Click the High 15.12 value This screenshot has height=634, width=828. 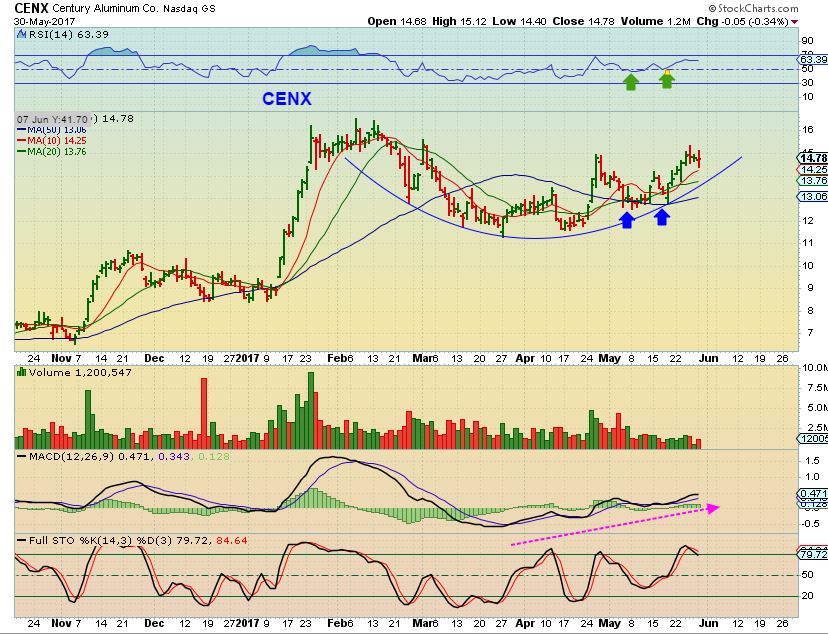(x=459, y=21)
